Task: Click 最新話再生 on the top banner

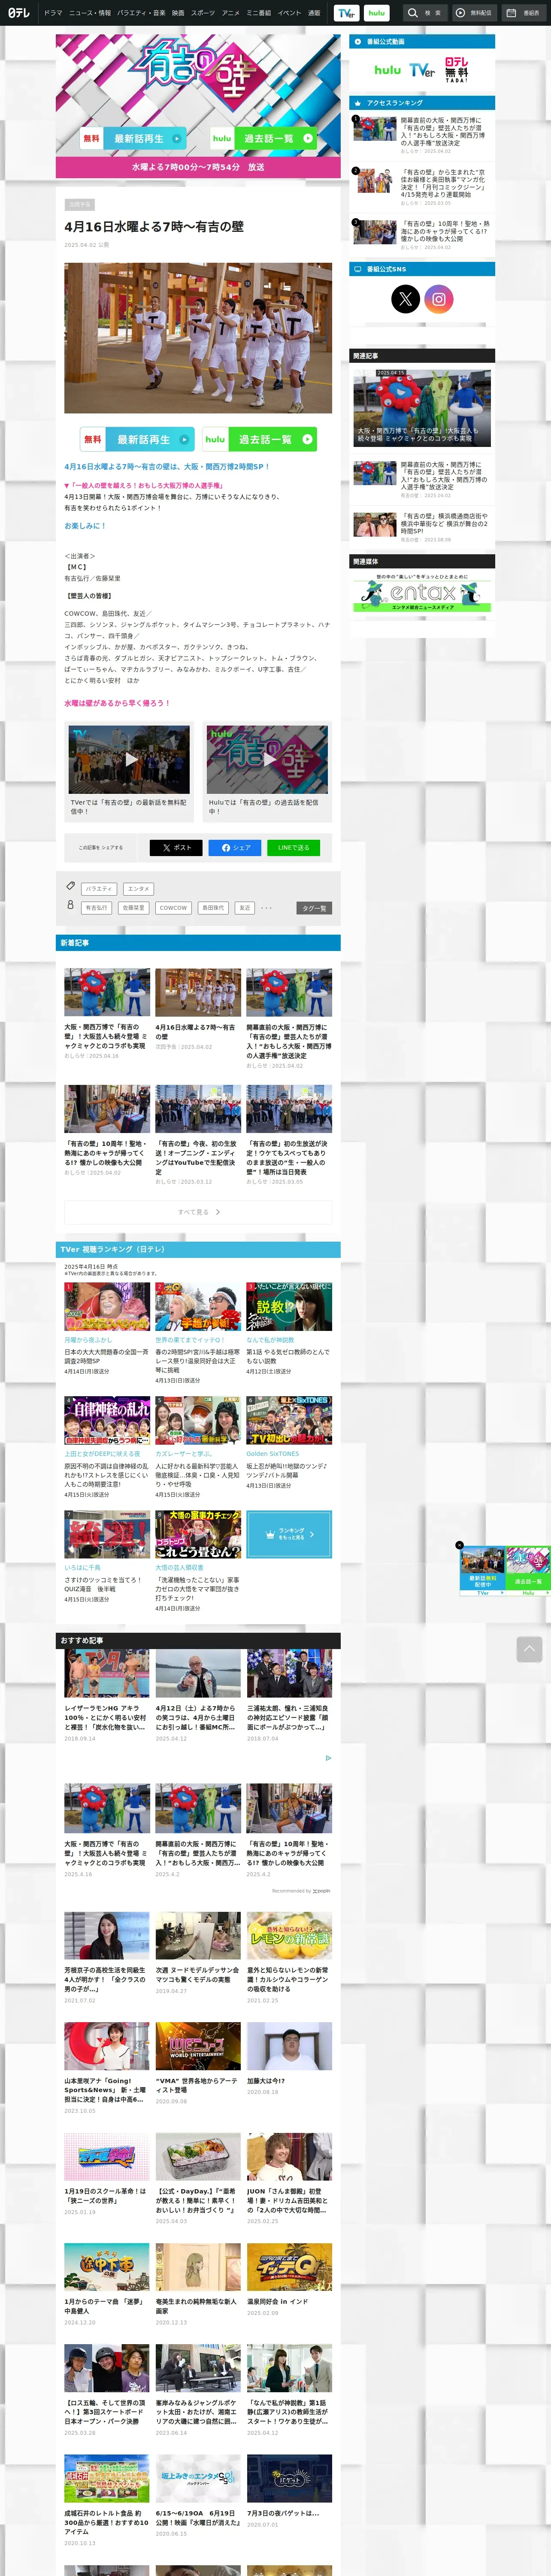Action: click(133, 139)
